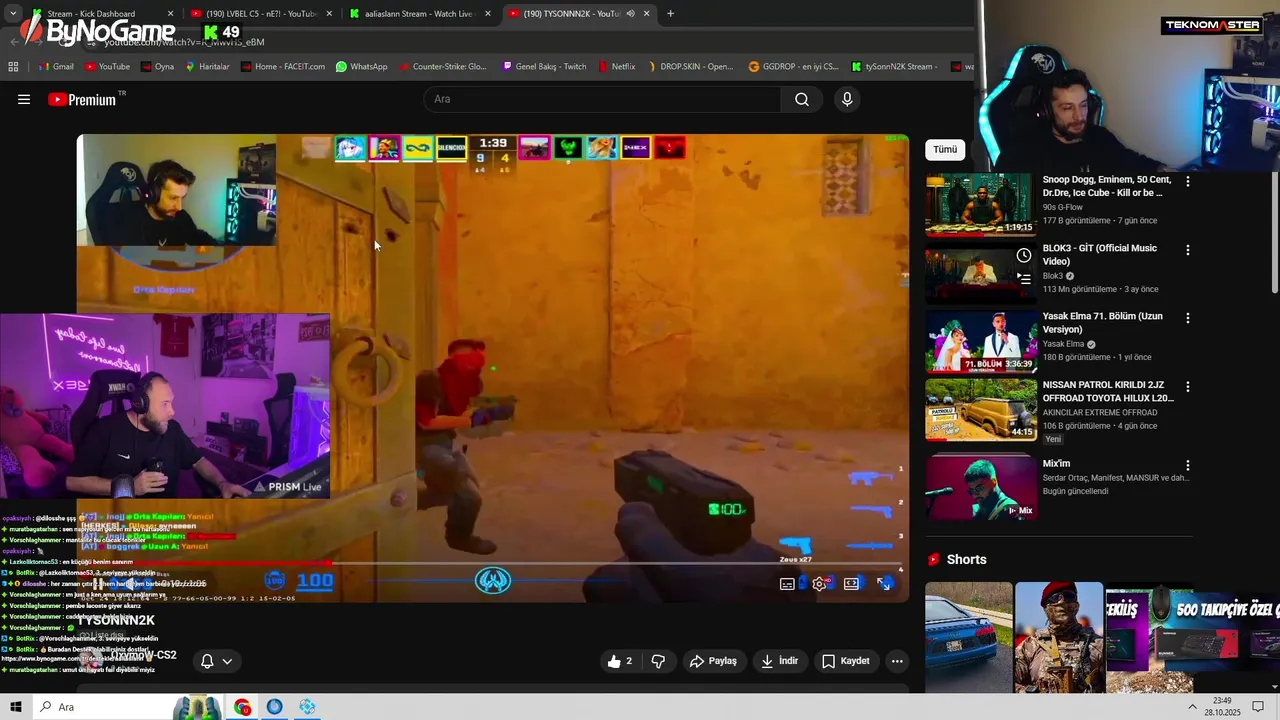This screenshot has height=720, width=1280.
Task: Switch player to theater mode
Action: [x=851, y=584]
